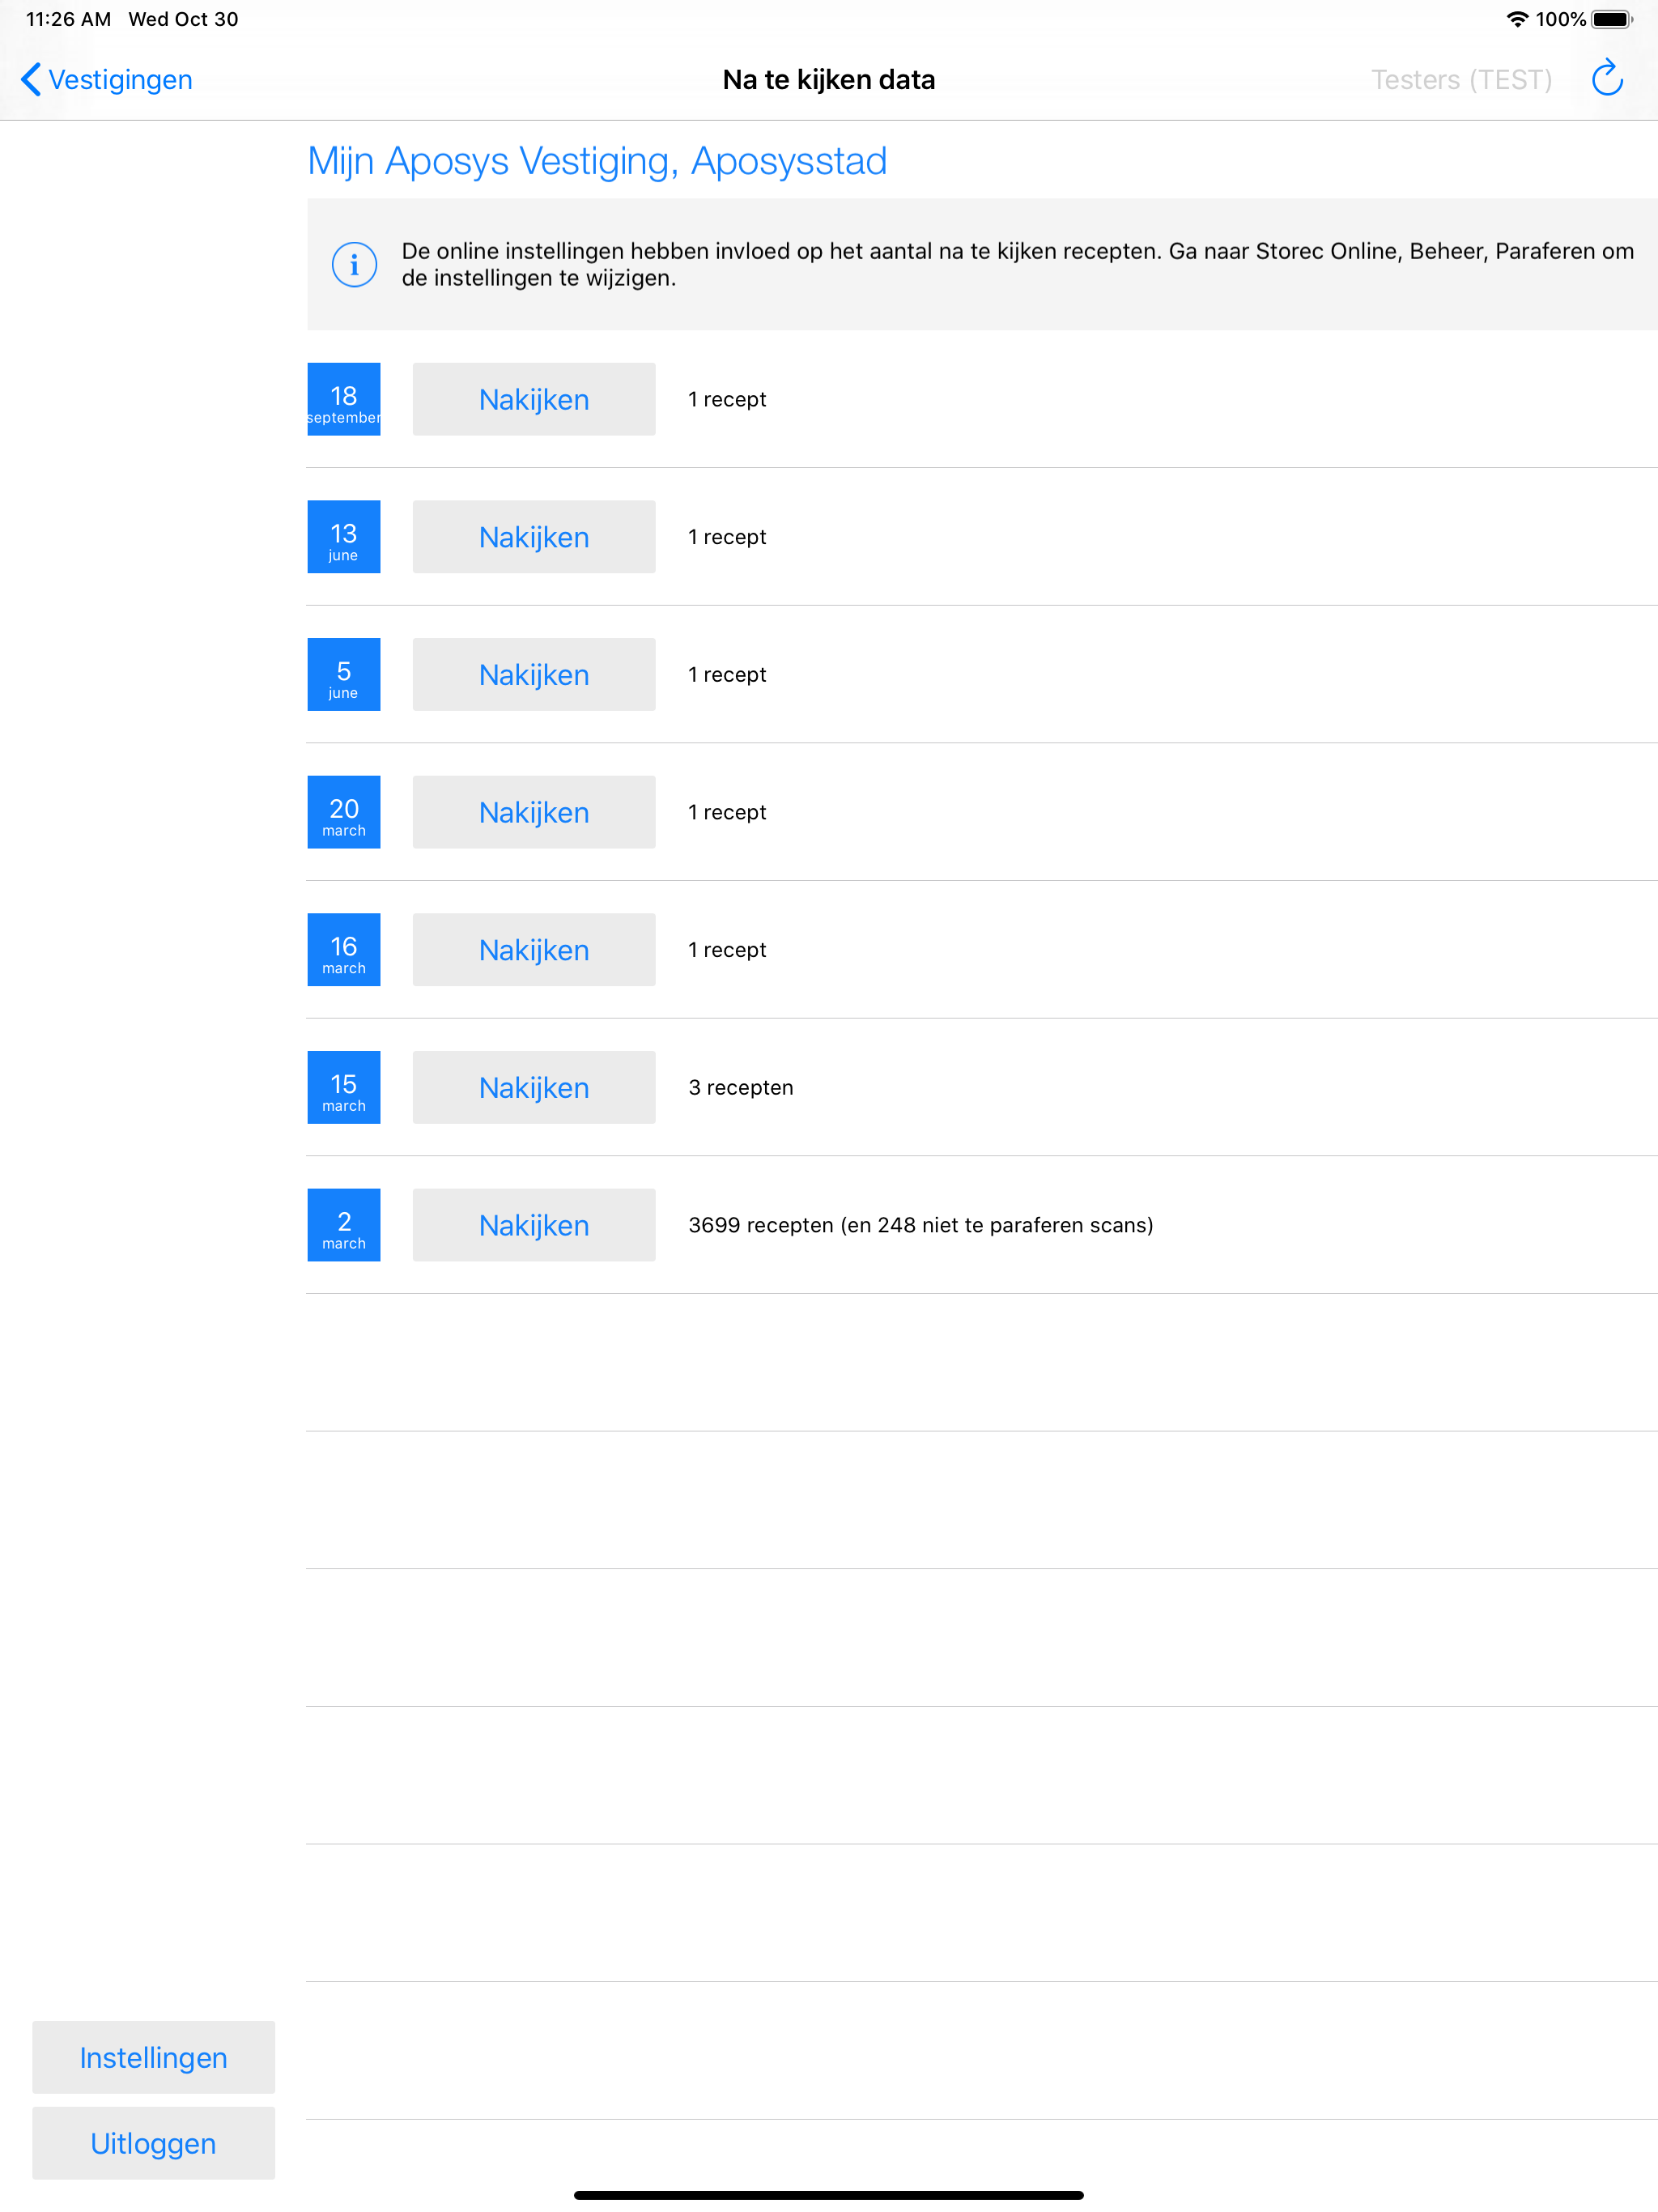Tap the Wed Oct 30 date in the status bar
Screen dimensions: 1658x2212
(183, 19)
